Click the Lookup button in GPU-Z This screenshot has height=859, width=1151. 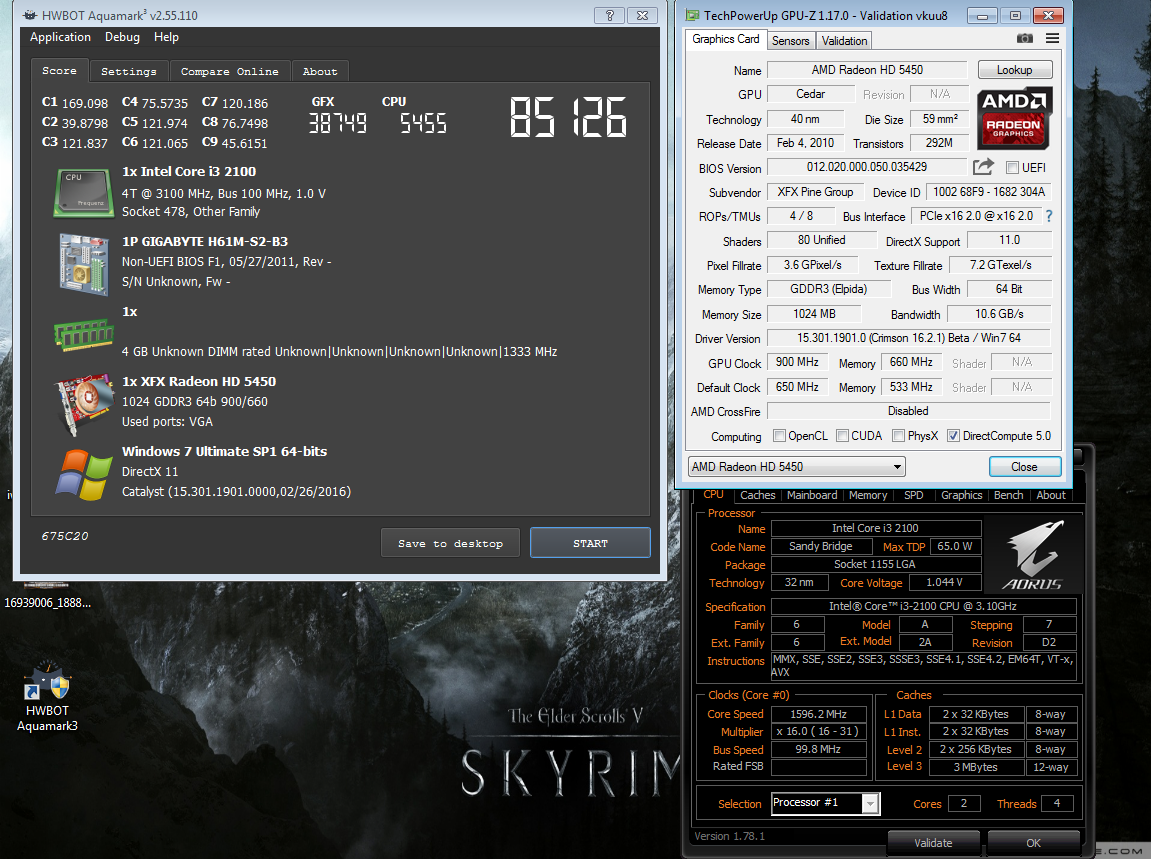(1014, 70)
